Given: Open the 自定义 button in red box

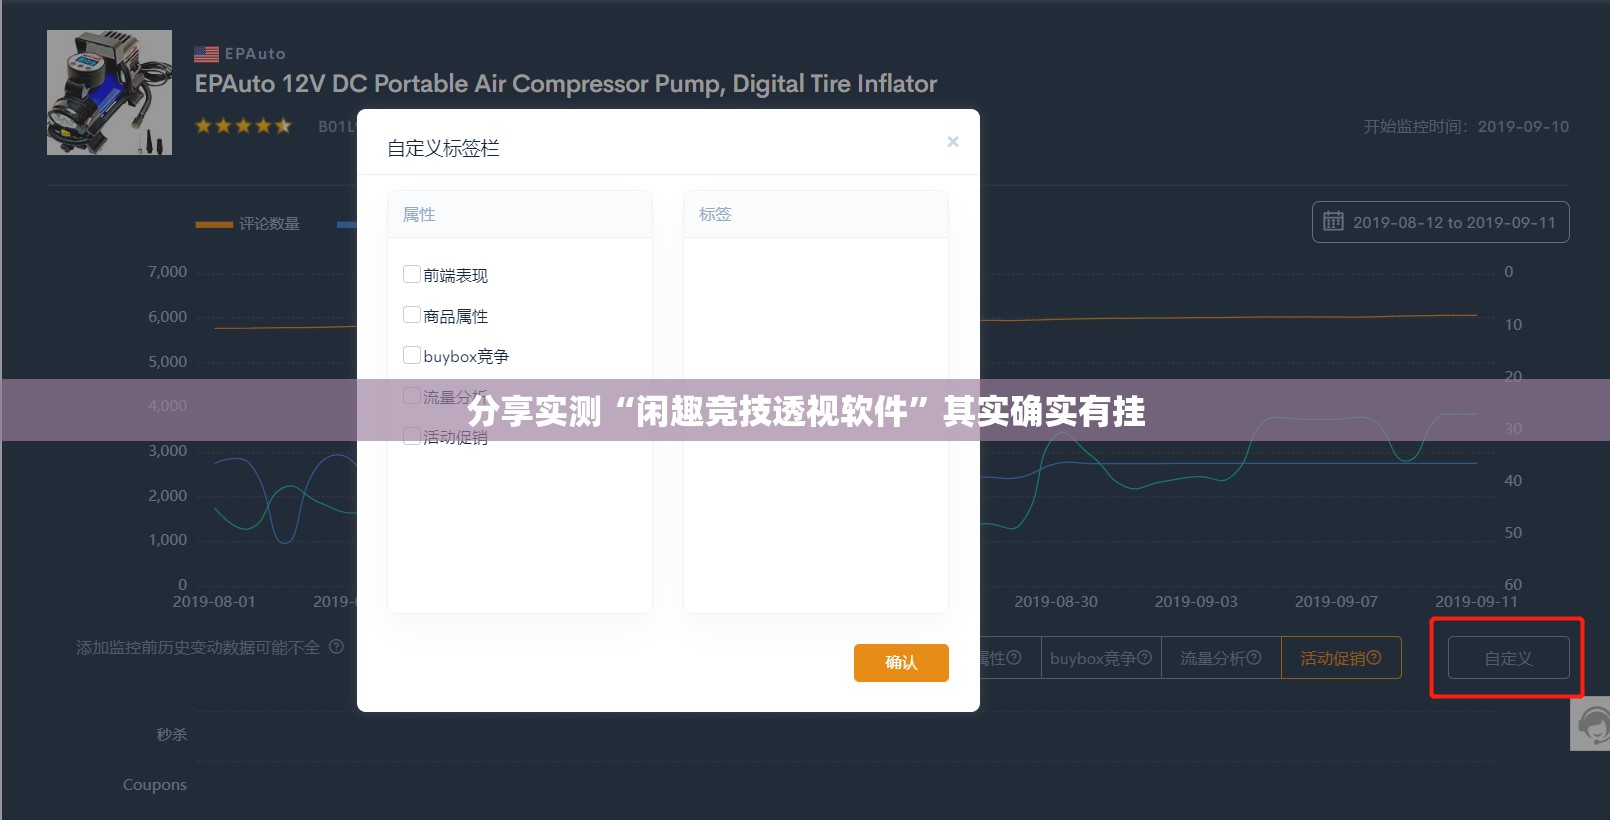Looking at the screenshot, I should coord(1507,658).
